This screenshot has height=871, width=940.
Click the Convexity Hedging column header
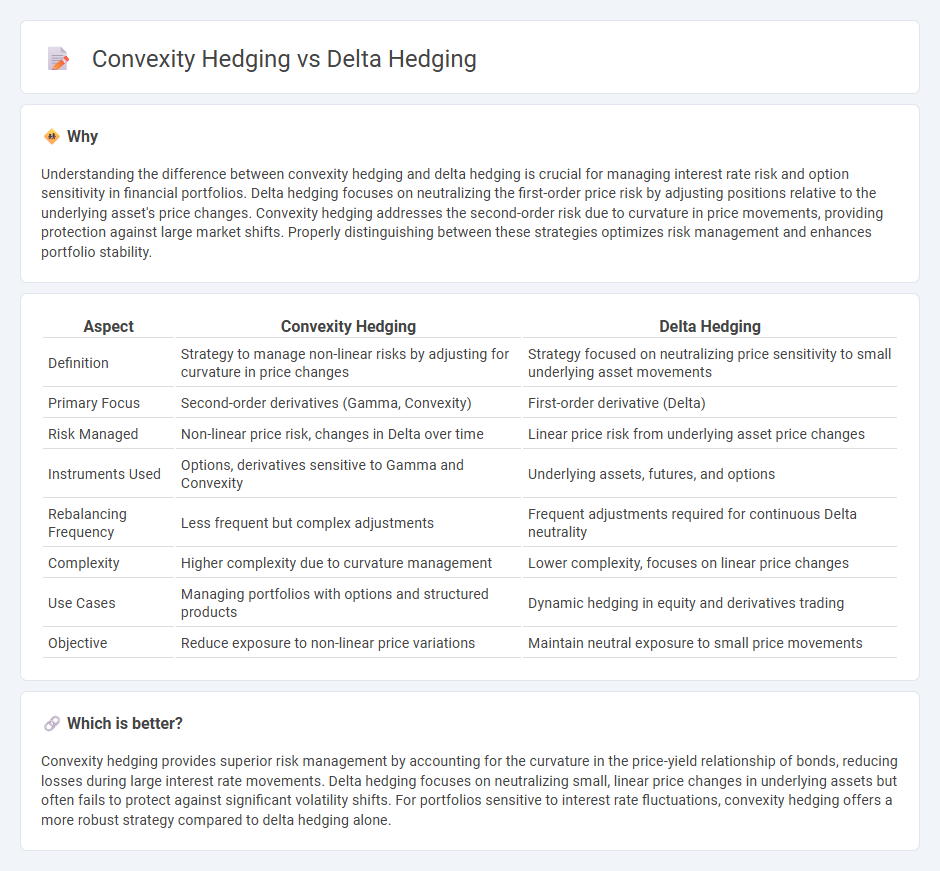[348, 326]
